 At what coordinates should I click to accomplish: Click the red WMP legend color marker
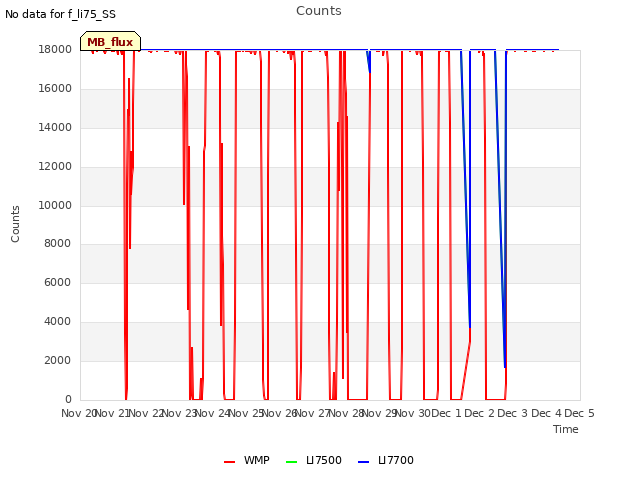(x=229, y=462)
